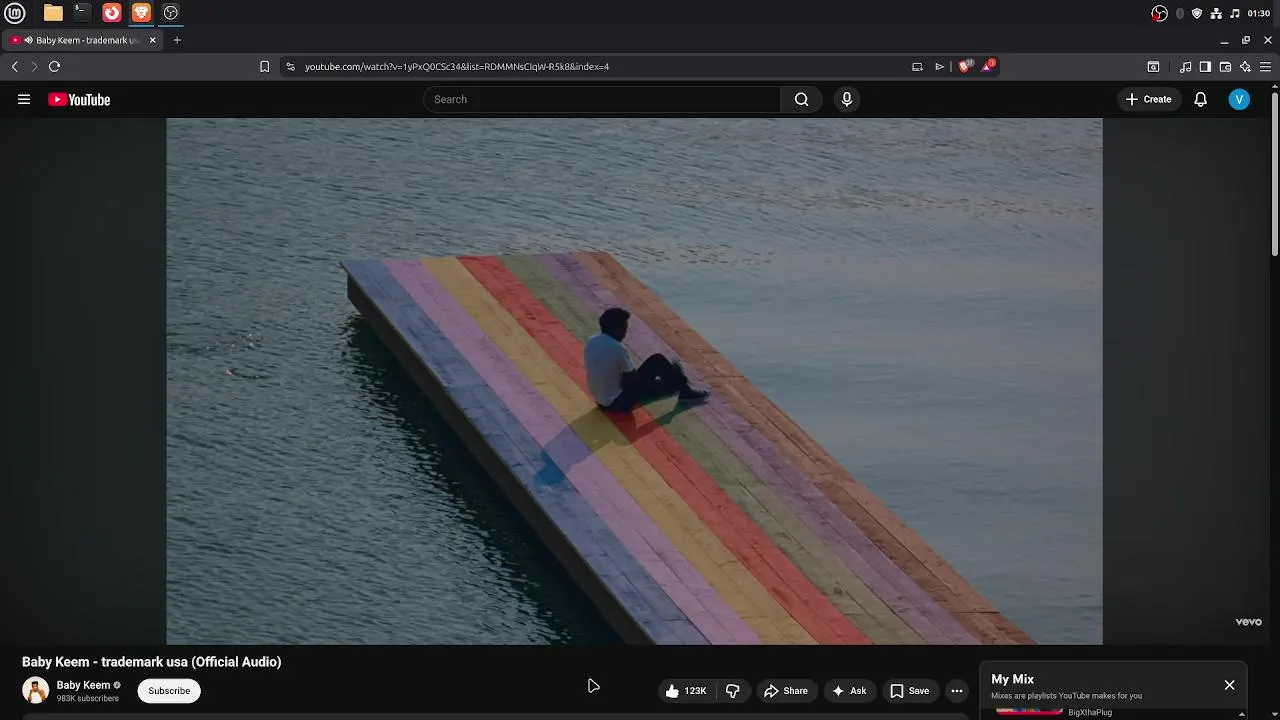Open YouTube notifications bell
The height and width of the screenshot is (720, 1280).
[1200, 99]
